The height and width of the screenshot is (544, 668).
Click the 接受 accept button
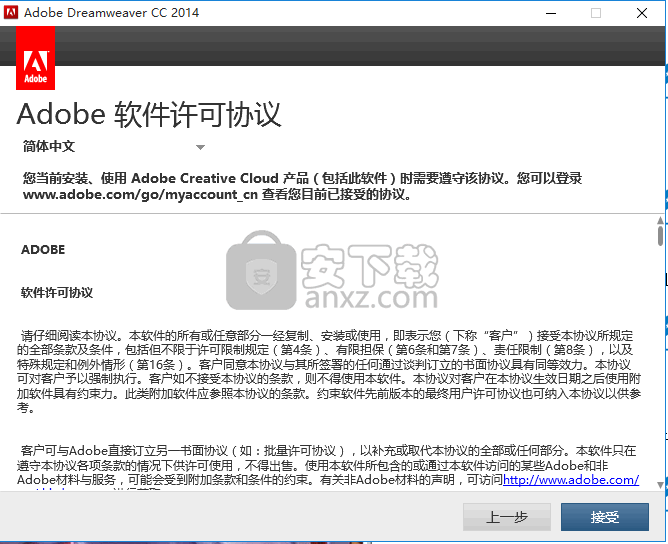click(x=605, y=517)
